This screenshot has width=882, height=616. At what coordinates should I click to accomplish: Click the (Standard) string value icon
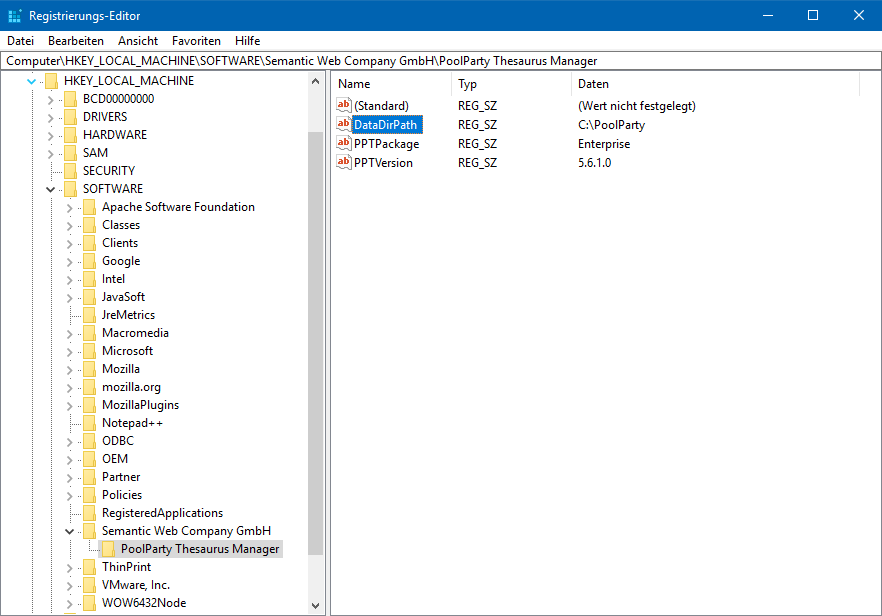point(344,105)
